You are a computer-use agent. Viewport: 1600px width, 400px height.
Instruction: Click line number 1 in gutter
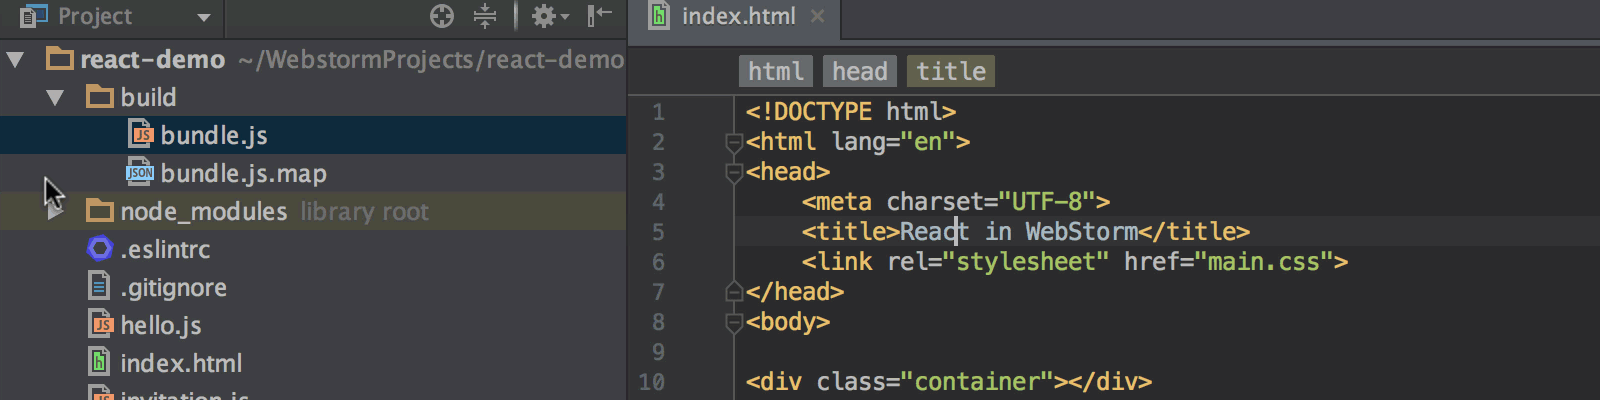coord(658,112)
